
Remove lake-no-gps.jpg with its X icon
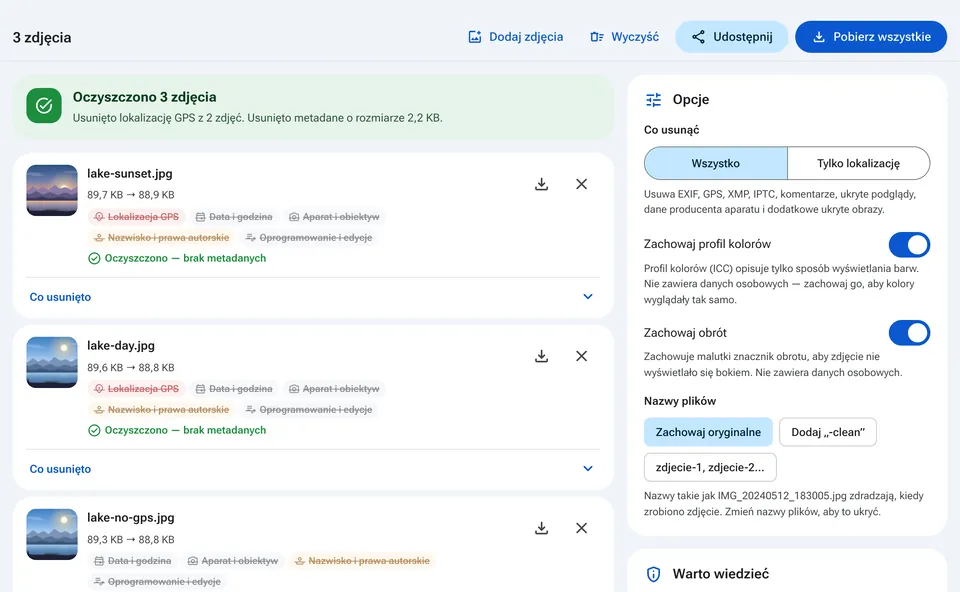pyautogui.click(x=582, y=528)
